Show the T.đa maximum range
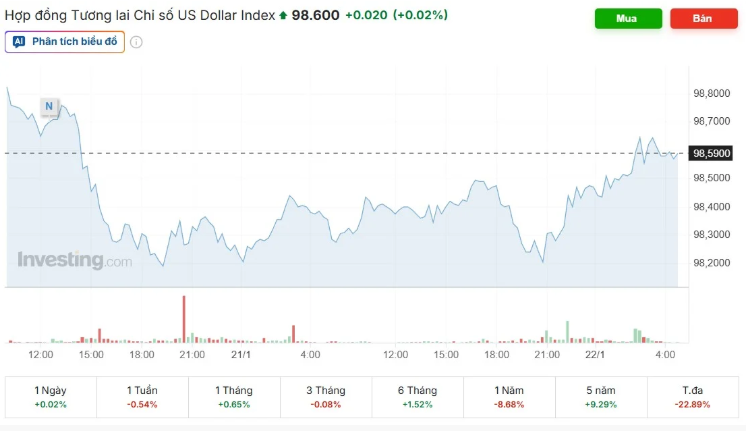 click(x=692, y=397)
